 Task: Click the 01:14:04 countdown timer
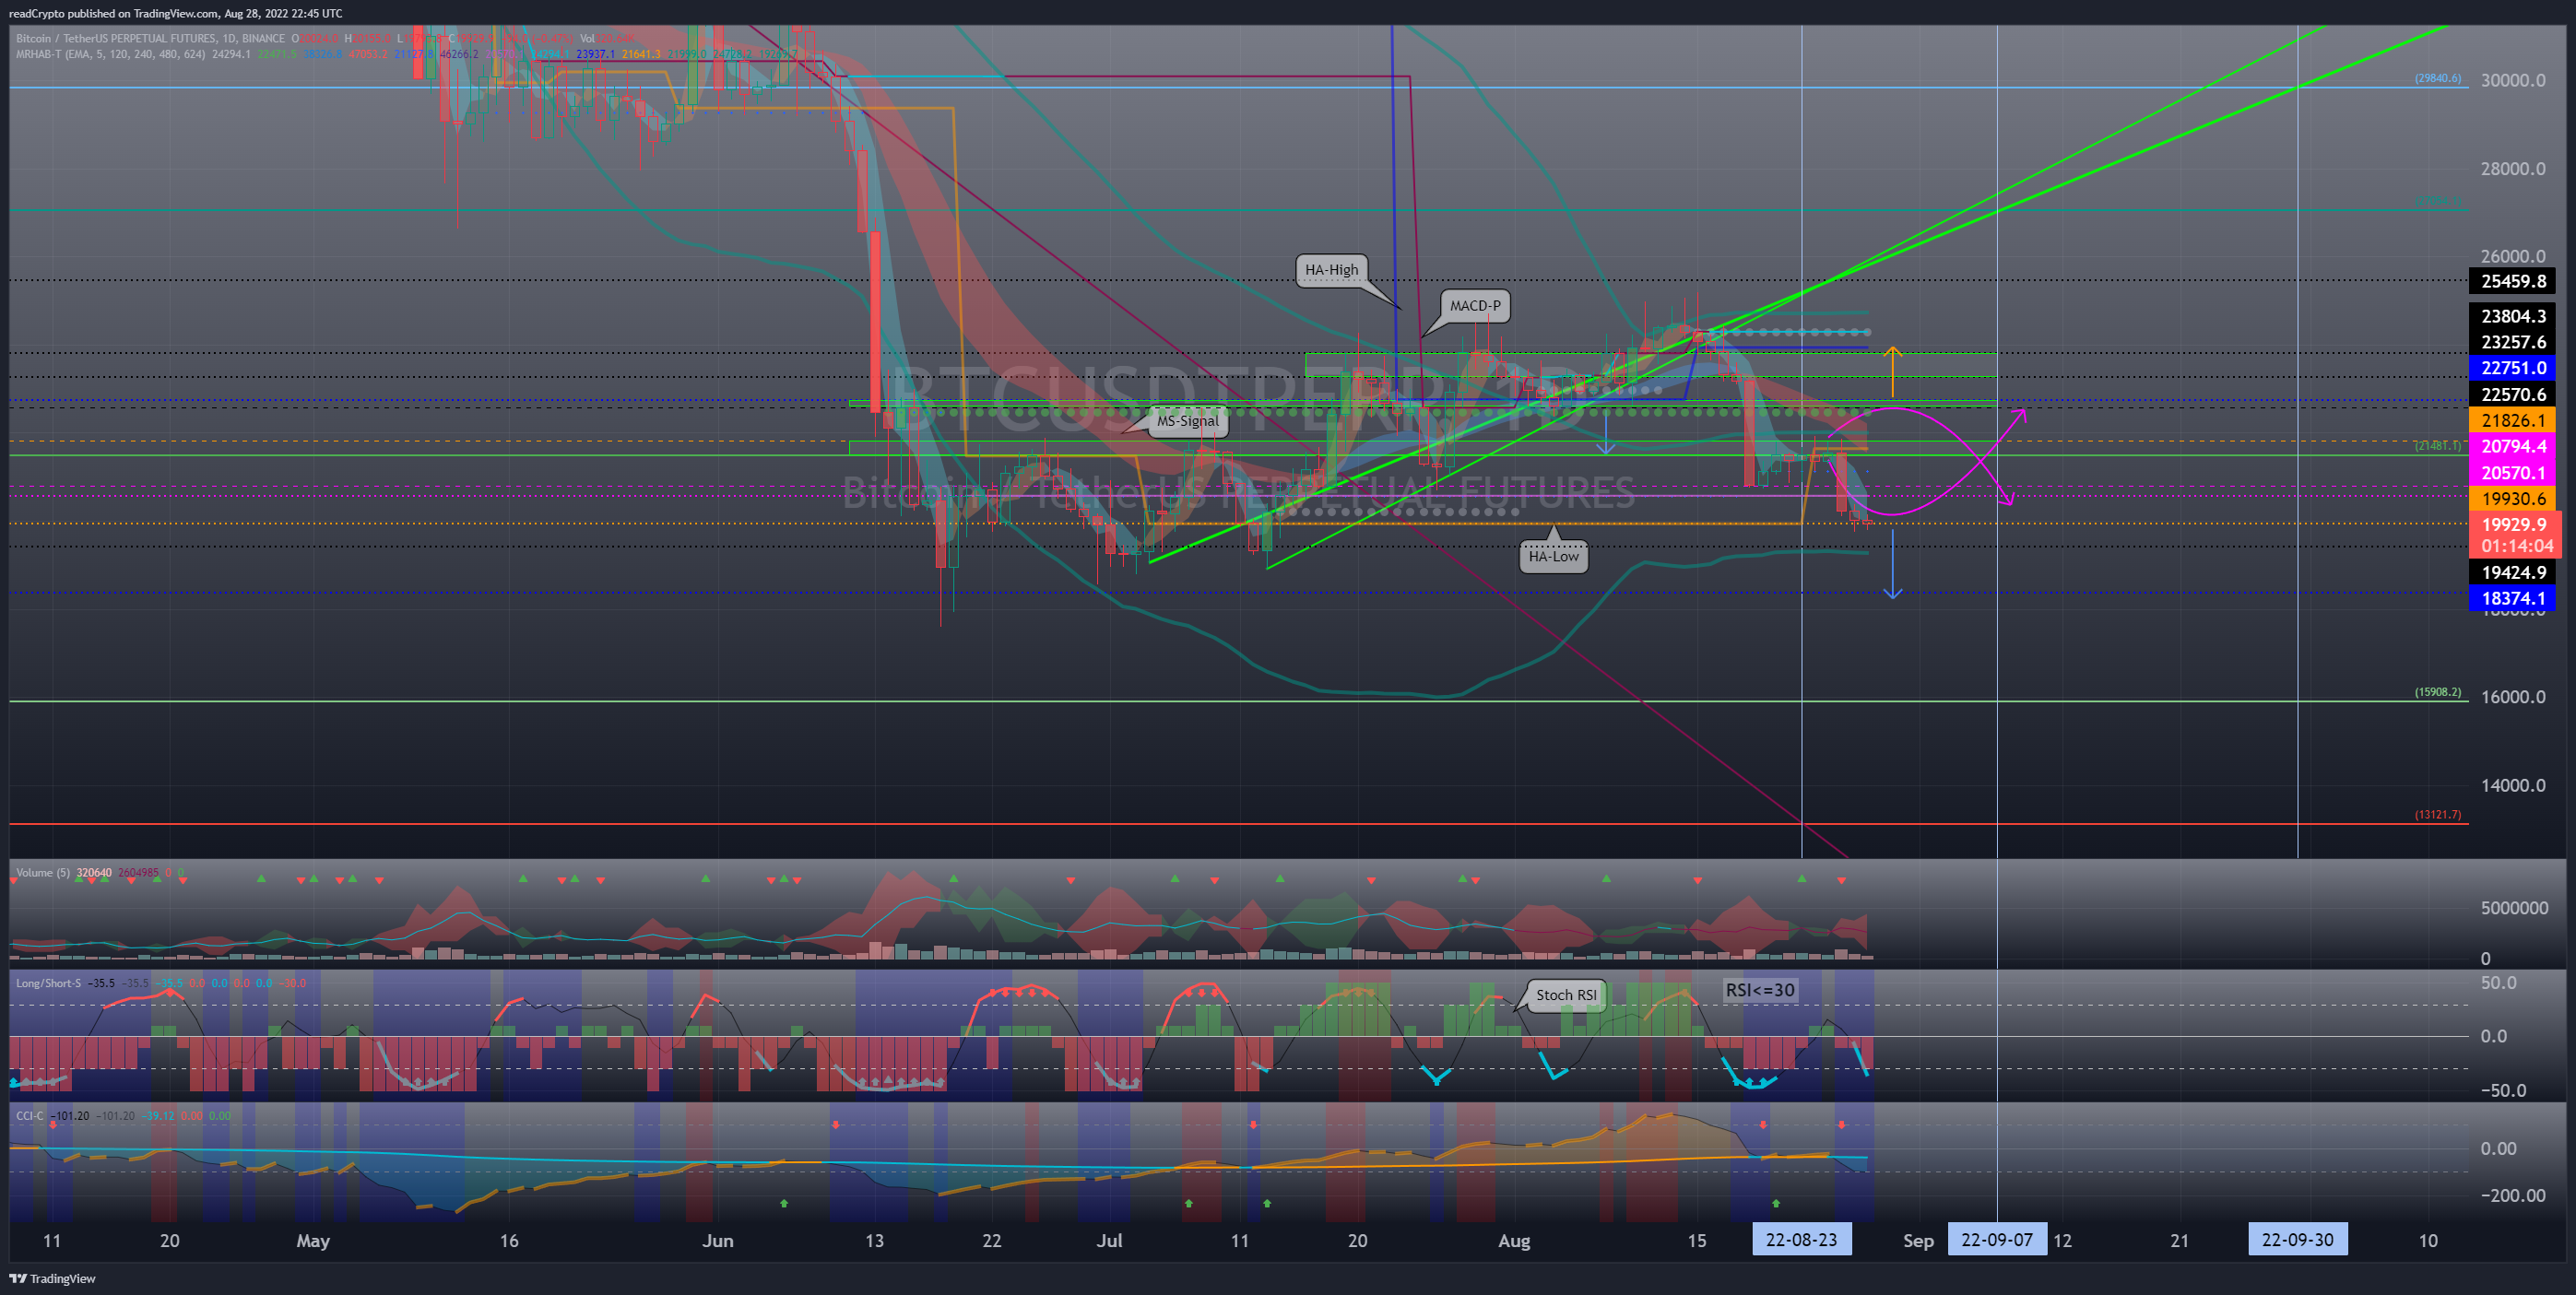[2516, 546]
